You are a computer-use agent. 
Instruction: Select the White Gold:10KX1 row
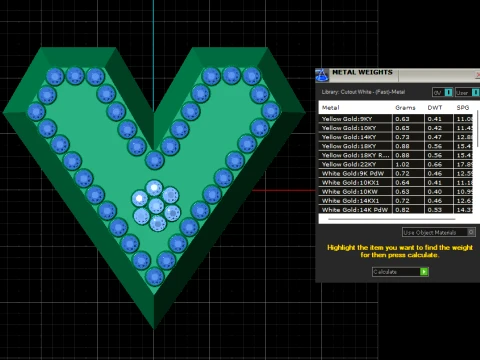point(396,182)
